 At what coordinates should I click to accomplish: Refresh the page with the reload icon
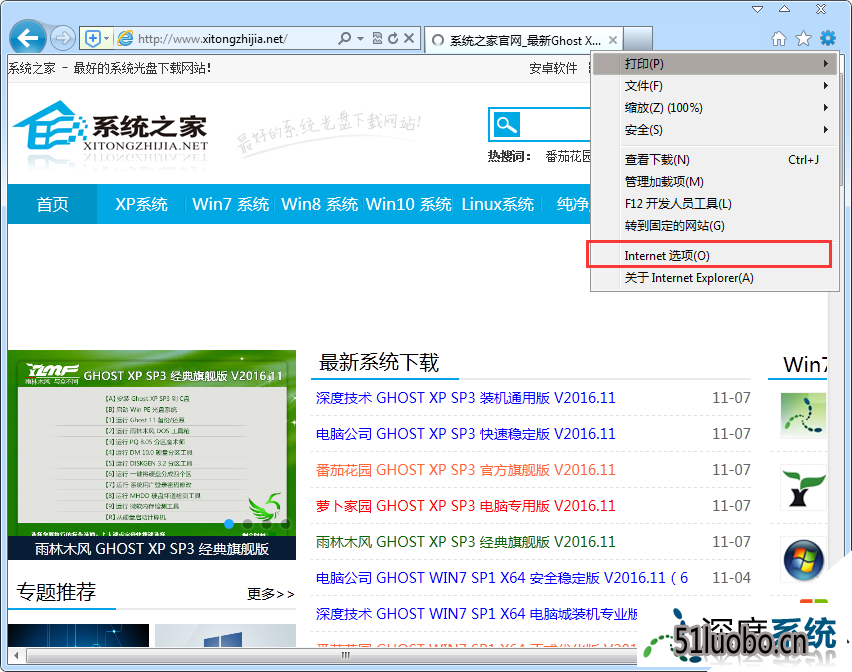(393, 38)
